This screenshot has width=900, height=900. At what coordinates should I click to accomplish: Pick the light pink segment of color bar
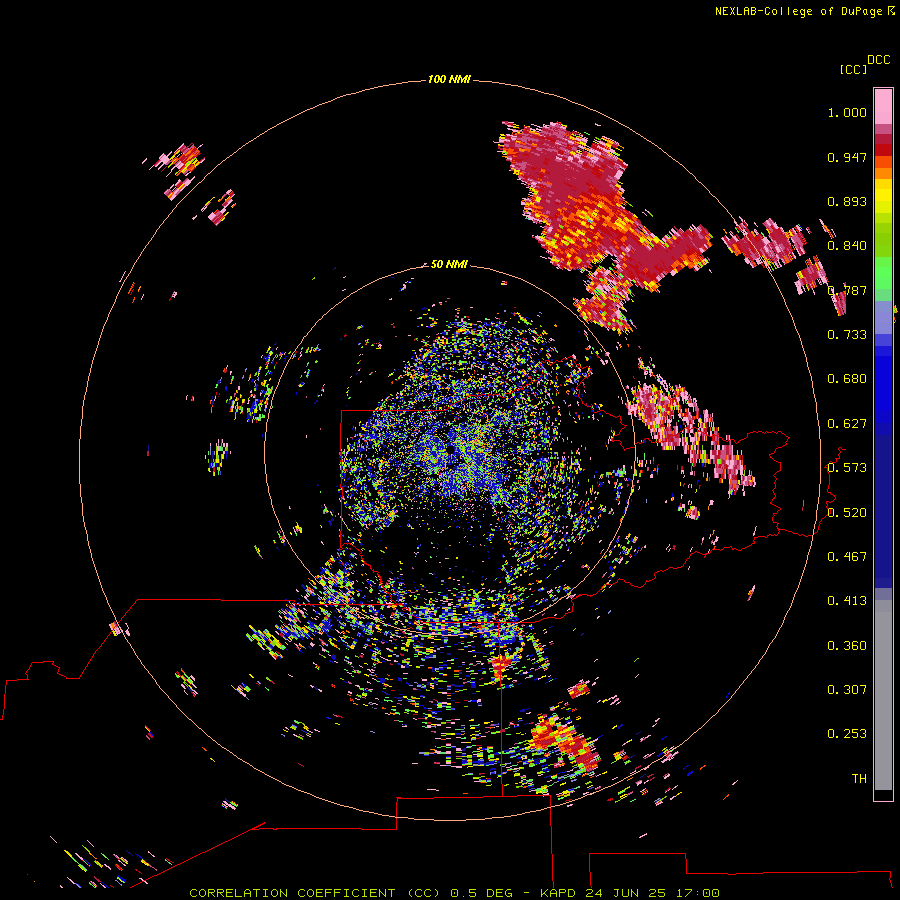coord(883,107)
